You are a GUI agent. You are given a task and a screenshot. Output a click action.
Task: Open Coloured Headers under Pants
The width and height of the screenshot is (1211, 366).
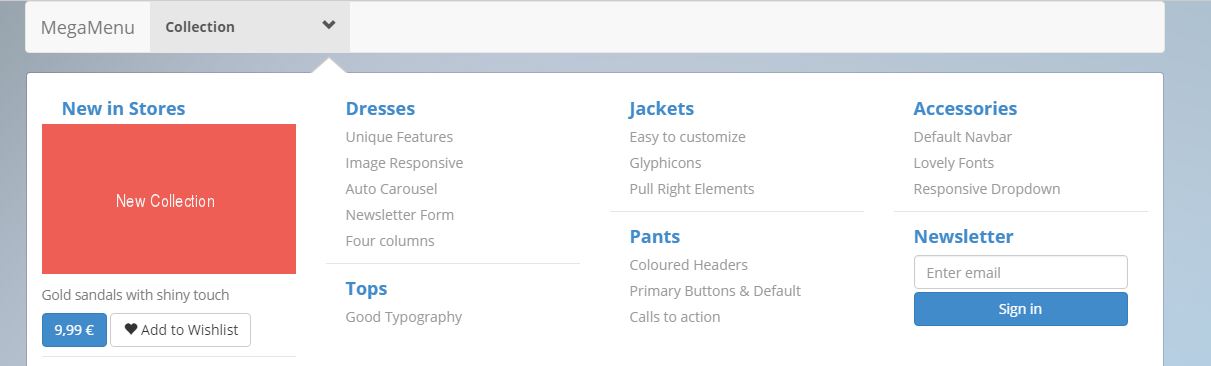click(x=688, y=265)
